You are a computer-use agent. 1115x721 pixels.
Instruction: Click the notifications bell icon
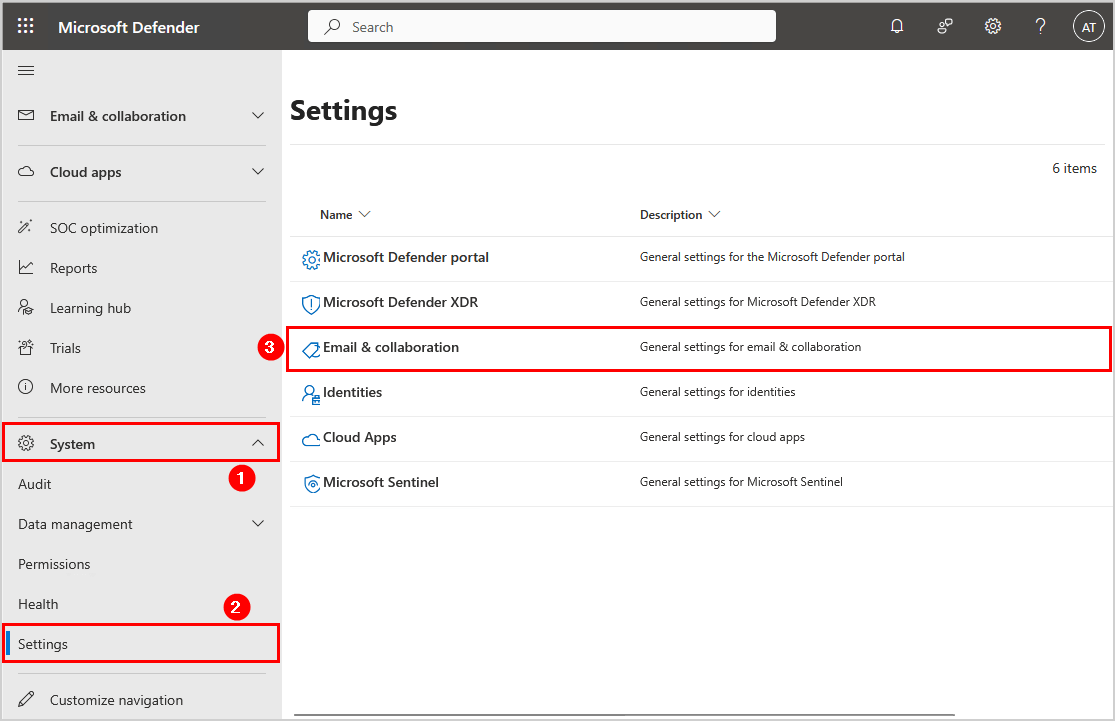[x=897, y=27]
